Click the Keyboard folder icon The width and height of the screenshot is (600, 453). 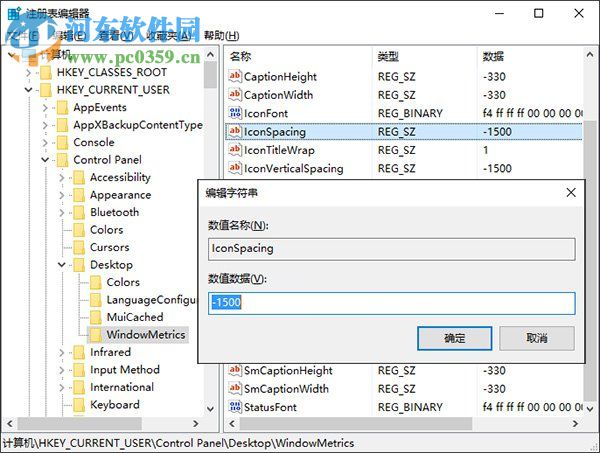pyautogui.click(x=79, y=405)
